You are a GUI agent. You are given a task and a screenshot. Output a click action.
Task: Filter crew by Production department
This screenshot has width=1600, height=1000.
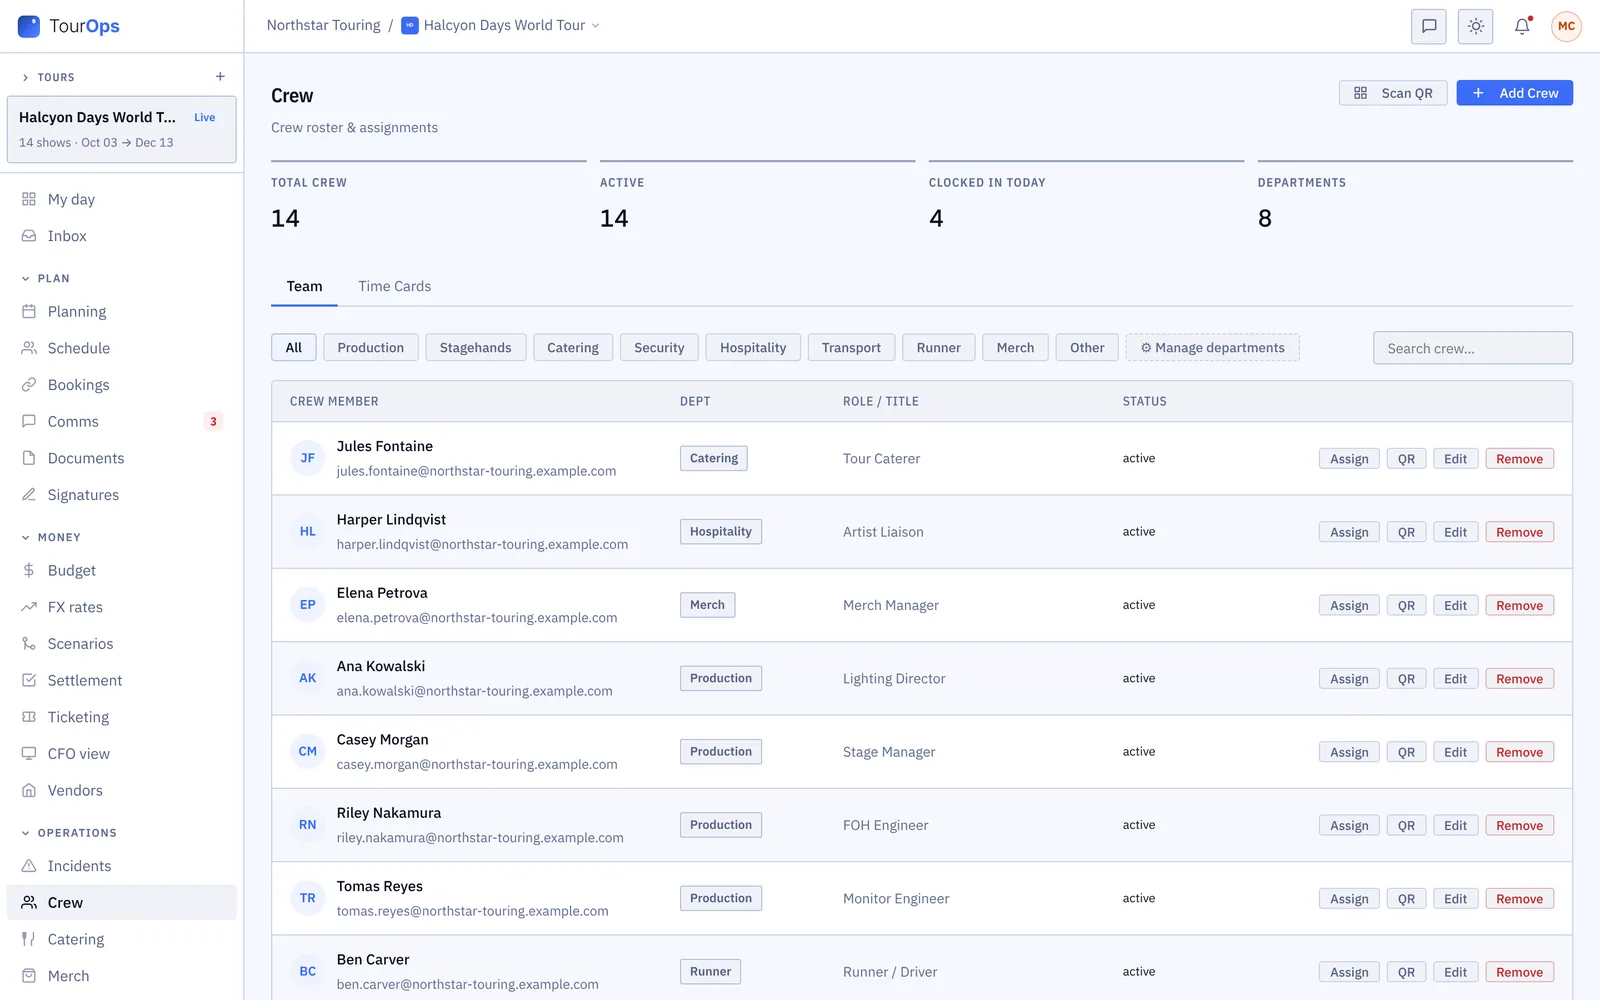tap(371, 348)
